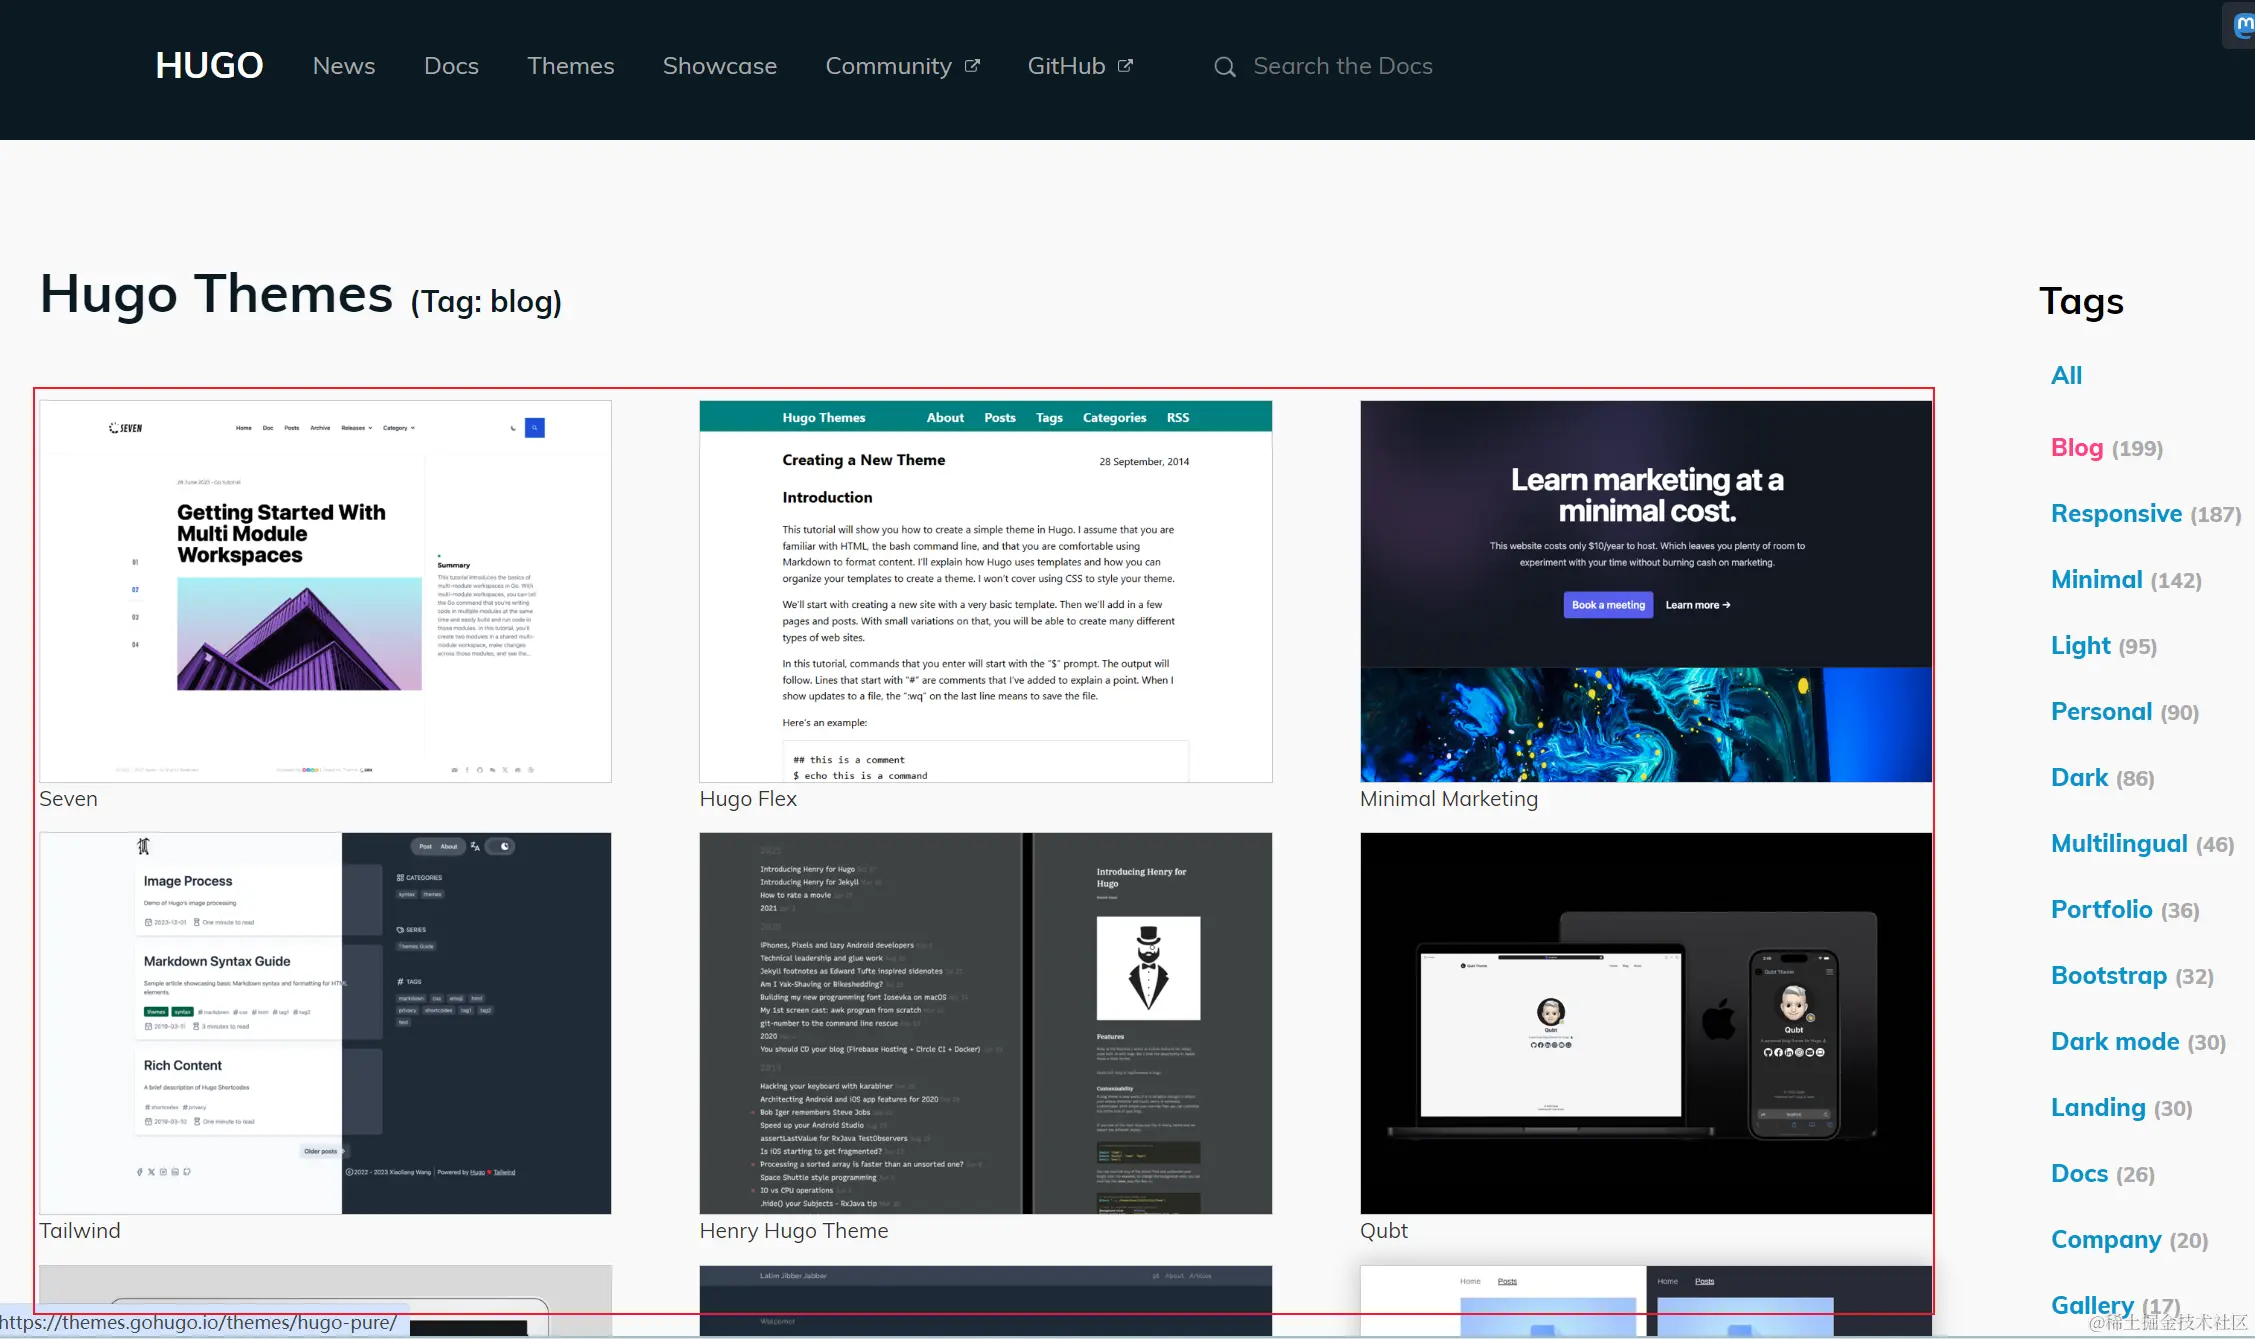The width and height of the screenshot is (2255, 1339).
Task: Click the GitHub external-link icon
Action: click(x=1125, y=66)
